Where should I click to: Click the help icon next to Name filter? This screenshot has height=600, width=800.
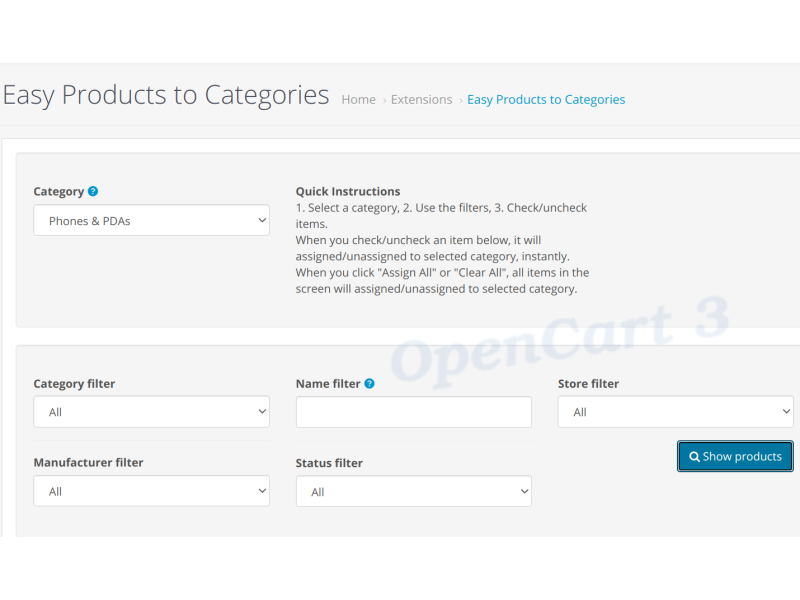[x=370, y=383]
